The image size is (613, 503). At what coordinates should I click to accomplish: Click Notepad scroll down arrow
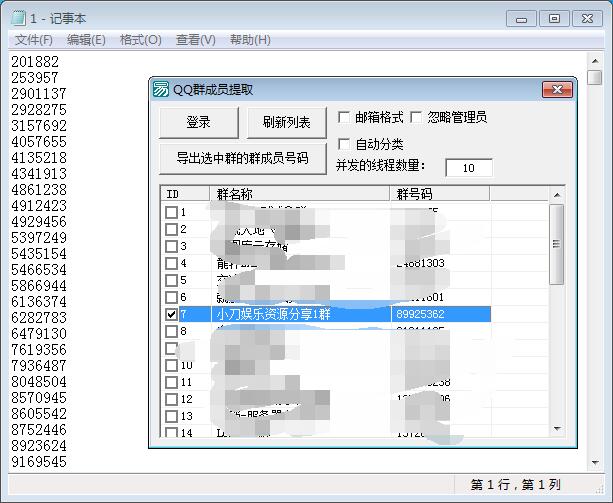pos(595,463)
